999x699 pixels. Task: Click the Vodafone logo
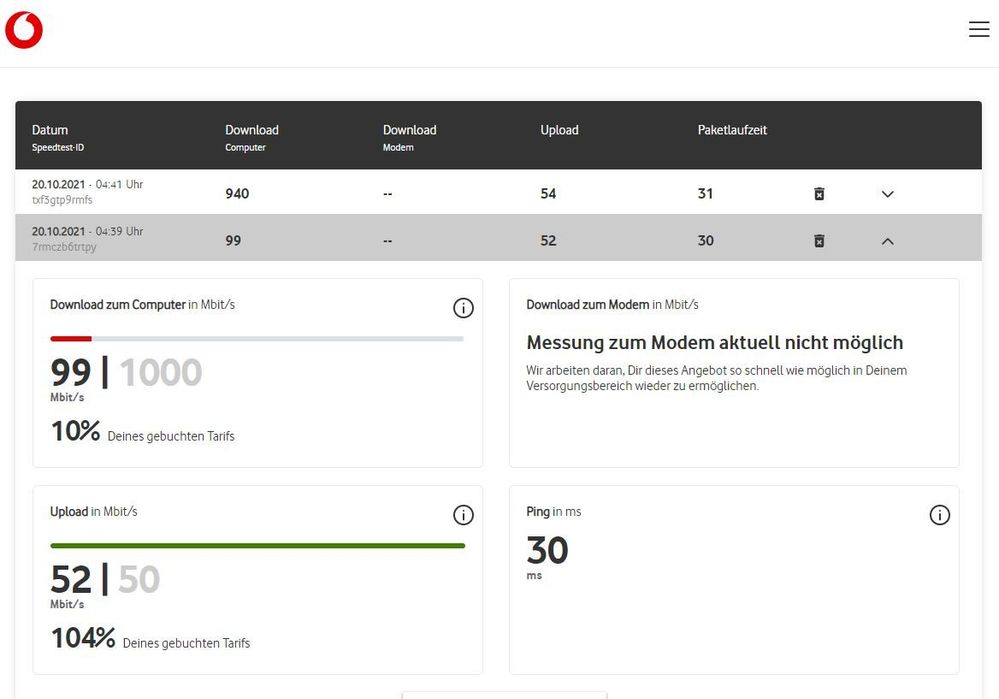point(24,29)
